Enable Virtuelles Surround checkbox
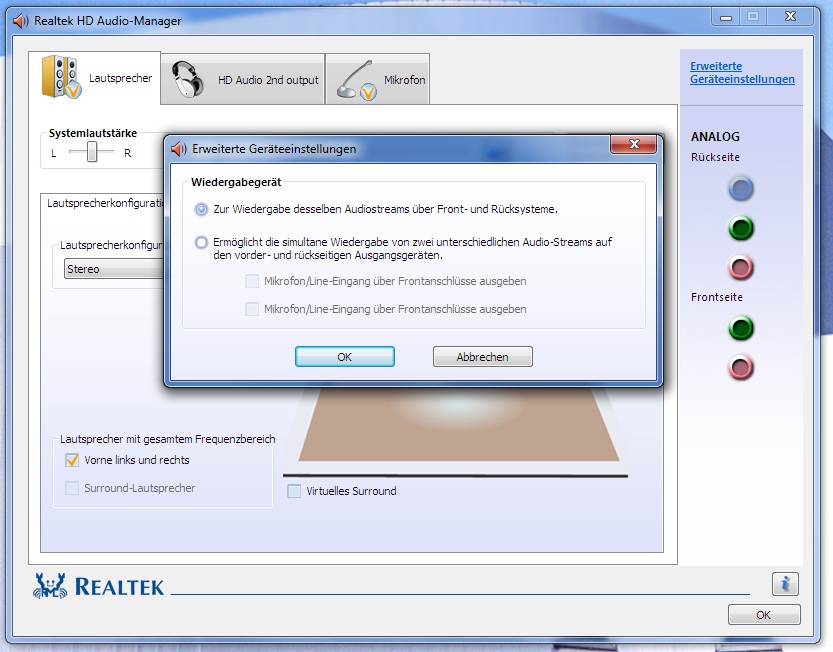The width and height of the screenshot is (833, 652). 294,490
